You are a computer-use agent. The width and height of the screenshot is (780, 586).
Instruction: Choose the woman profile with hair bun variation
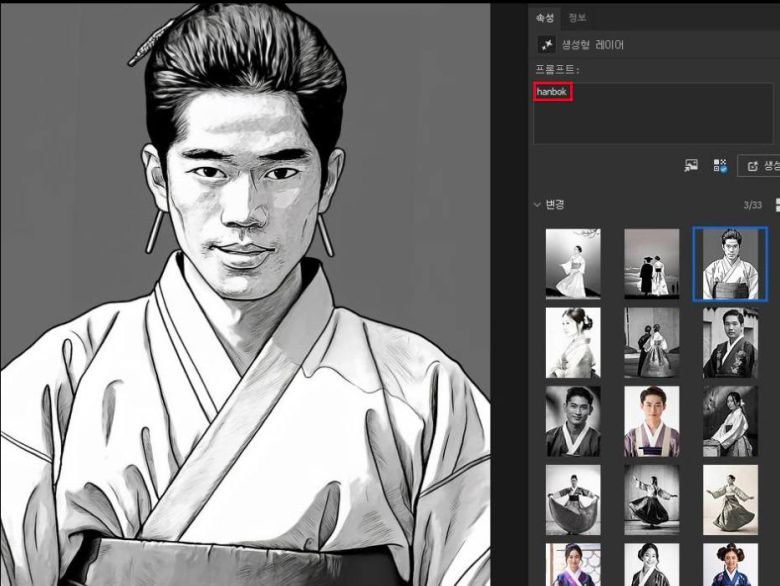click(x=573, y=342)
